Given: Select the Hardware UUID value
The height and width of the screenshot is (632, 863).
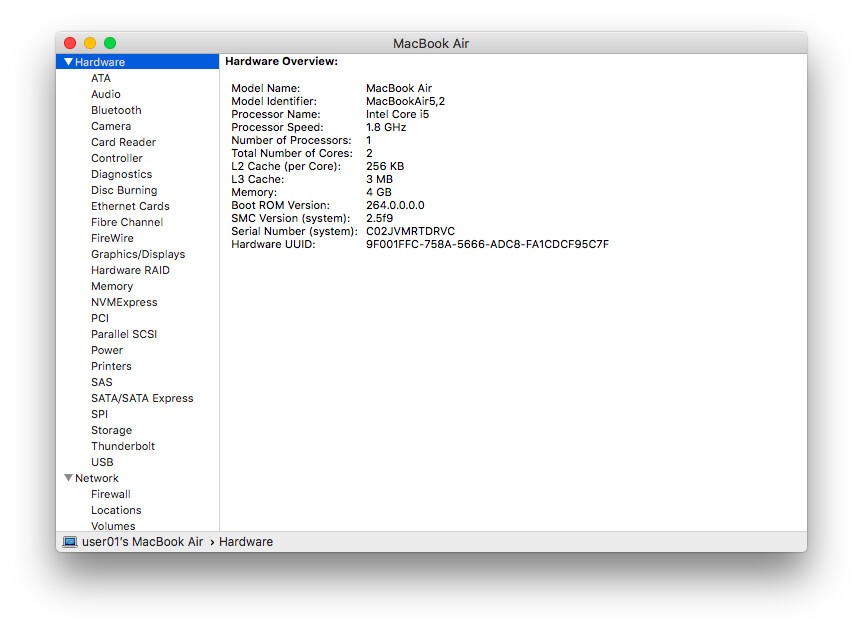Looking at the screenshot, I should 487,244.
